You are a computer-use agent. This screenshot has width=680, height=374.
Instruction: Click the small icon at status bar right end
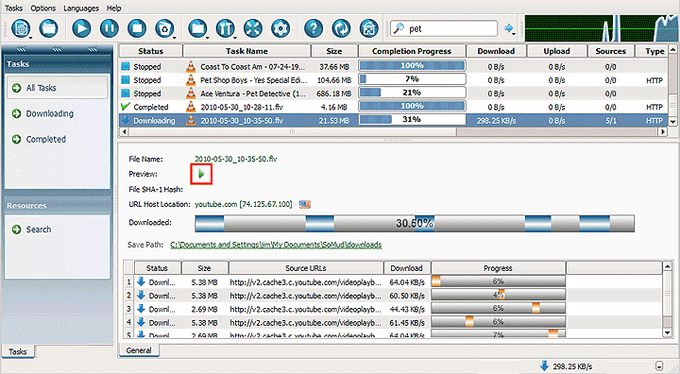[x=660, y=365]
